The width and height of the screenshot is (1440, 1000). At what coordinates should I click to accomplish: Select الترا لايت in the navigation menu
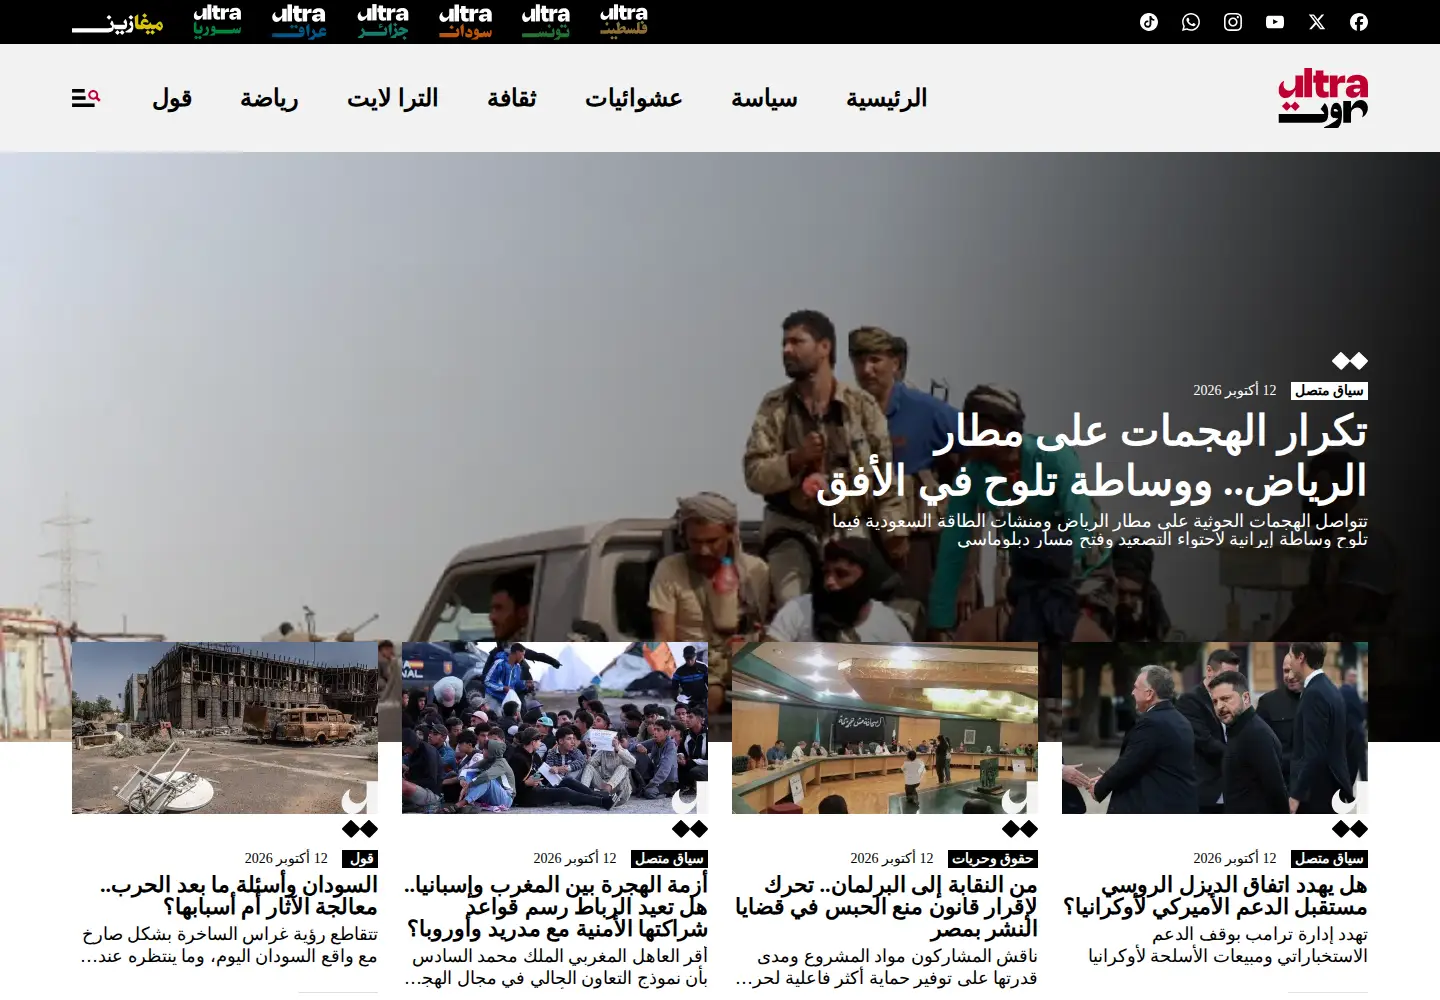(x=393, y=98)
